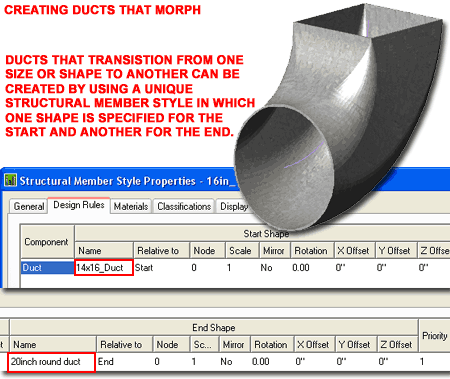Switch to the General tab
450x379 pixels.
29,206
